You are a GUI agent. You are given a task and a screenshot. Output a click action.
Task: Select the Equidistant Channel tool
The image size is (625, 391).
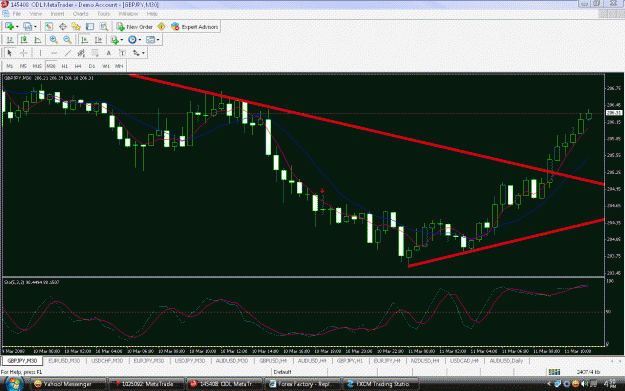click(x=81, y=53)
